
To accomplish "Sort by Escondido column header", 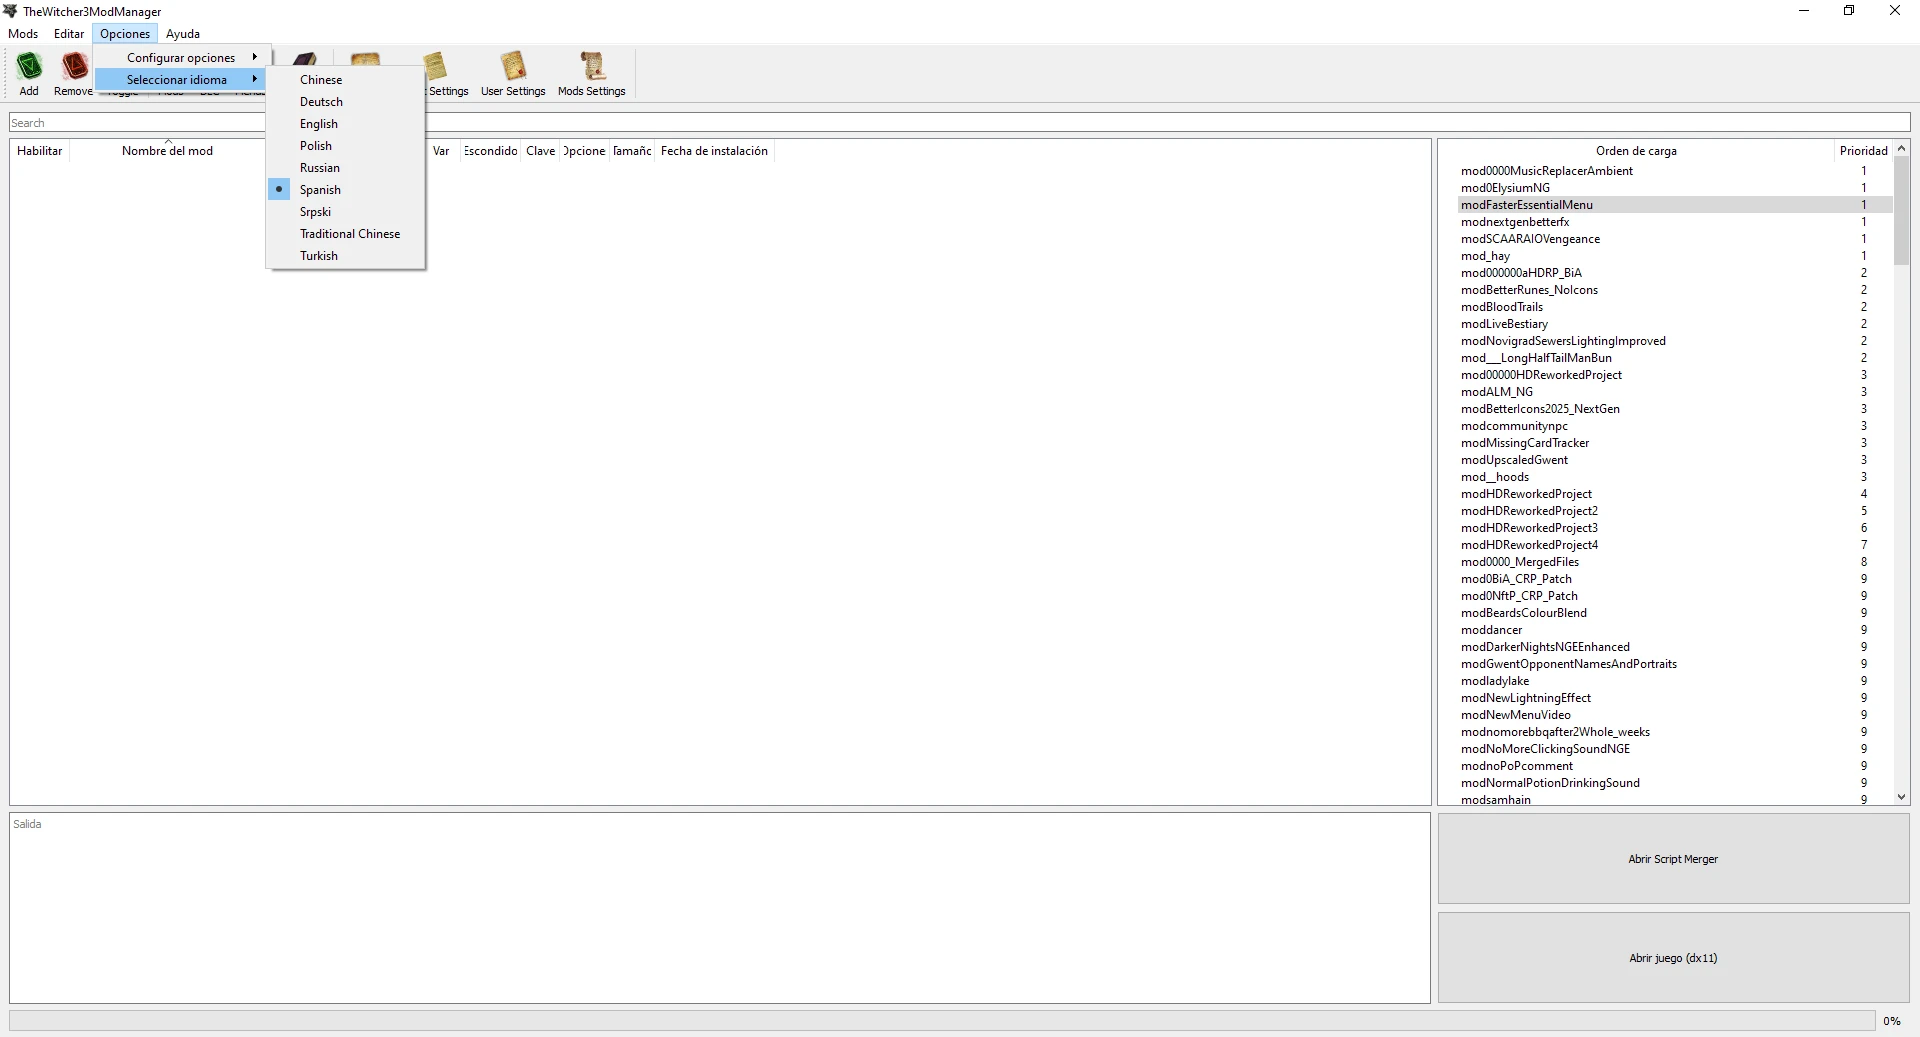I will coord(491,151).
